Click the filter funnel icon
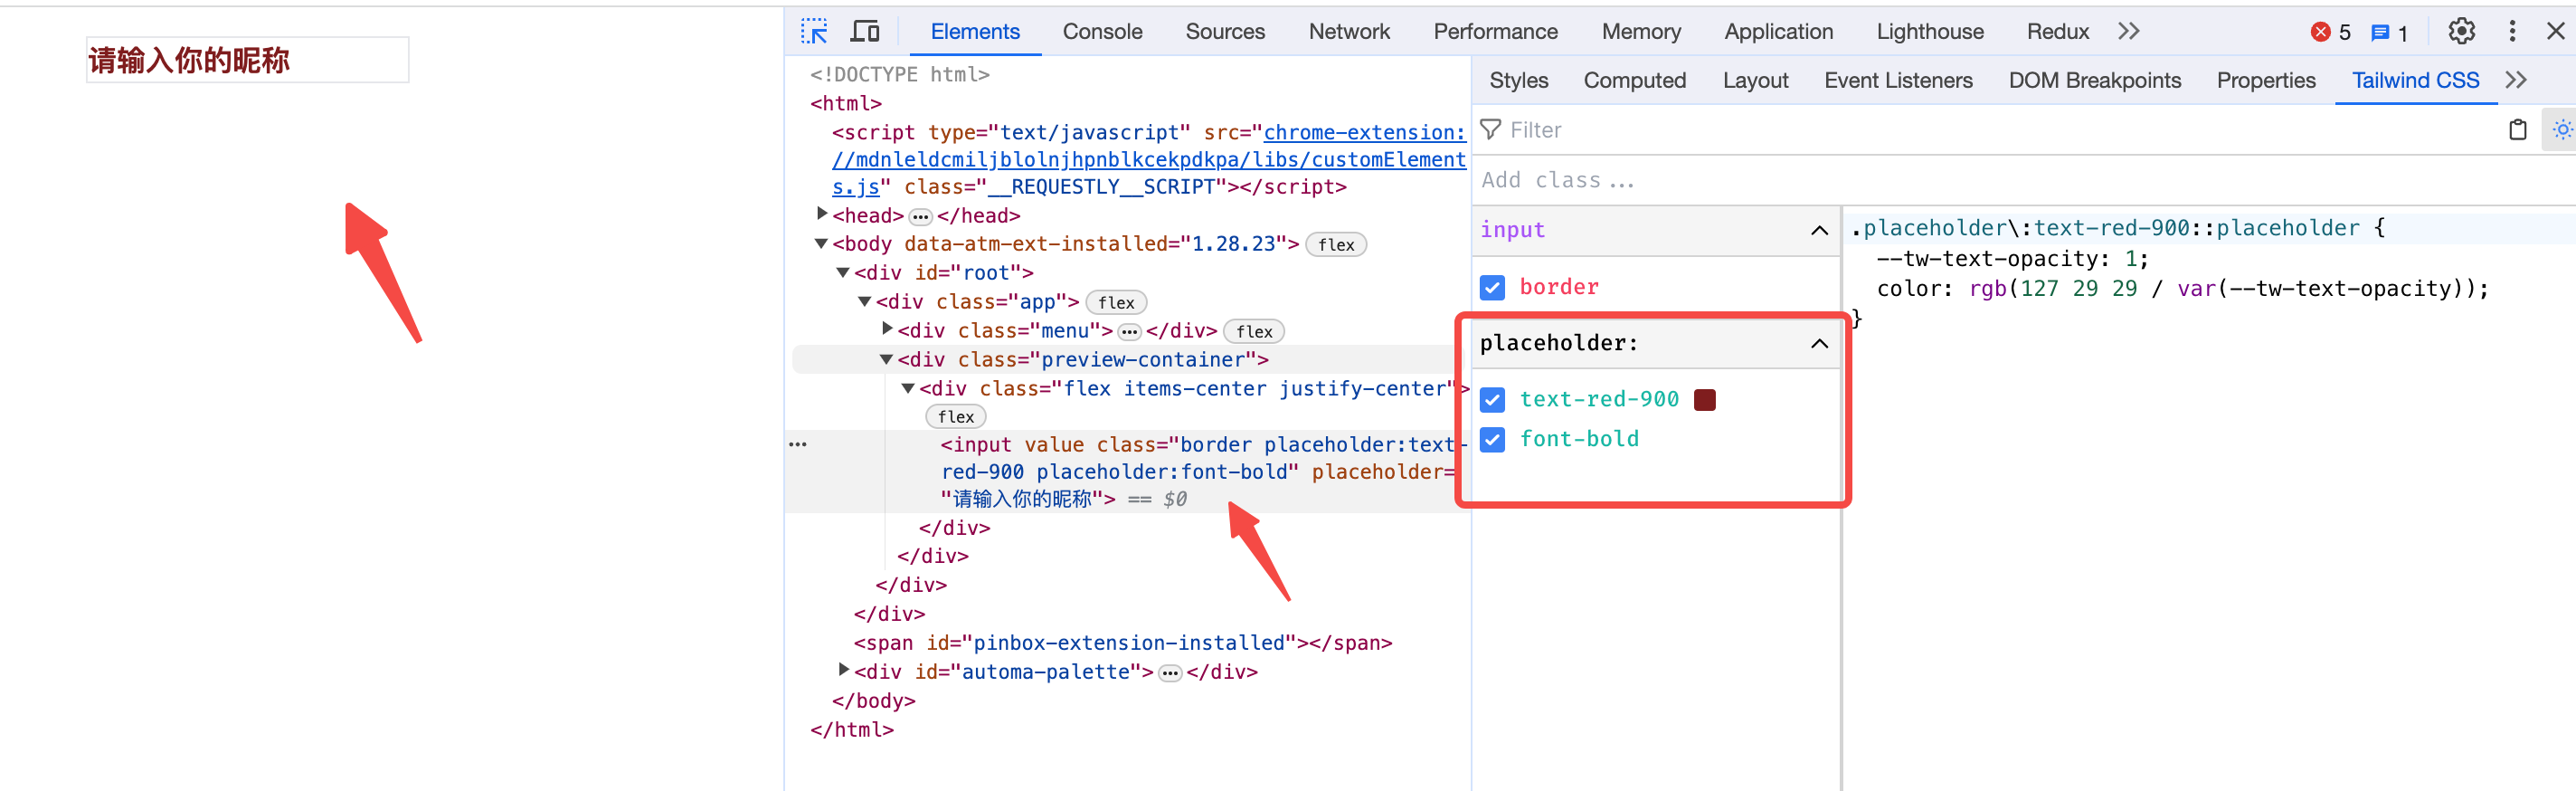The width and height of the screenshot is (2576, 791). 1490,130
